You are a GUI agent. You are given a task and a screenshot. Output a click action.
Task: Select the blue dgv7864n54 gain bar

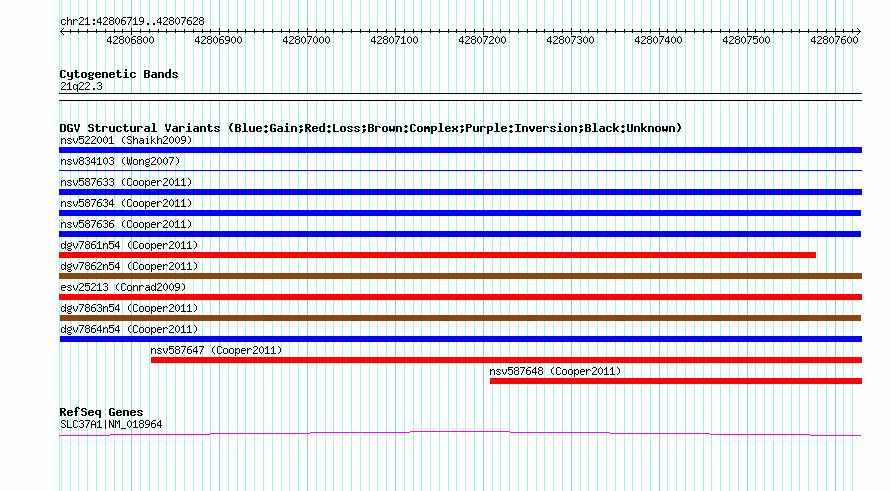461,339
